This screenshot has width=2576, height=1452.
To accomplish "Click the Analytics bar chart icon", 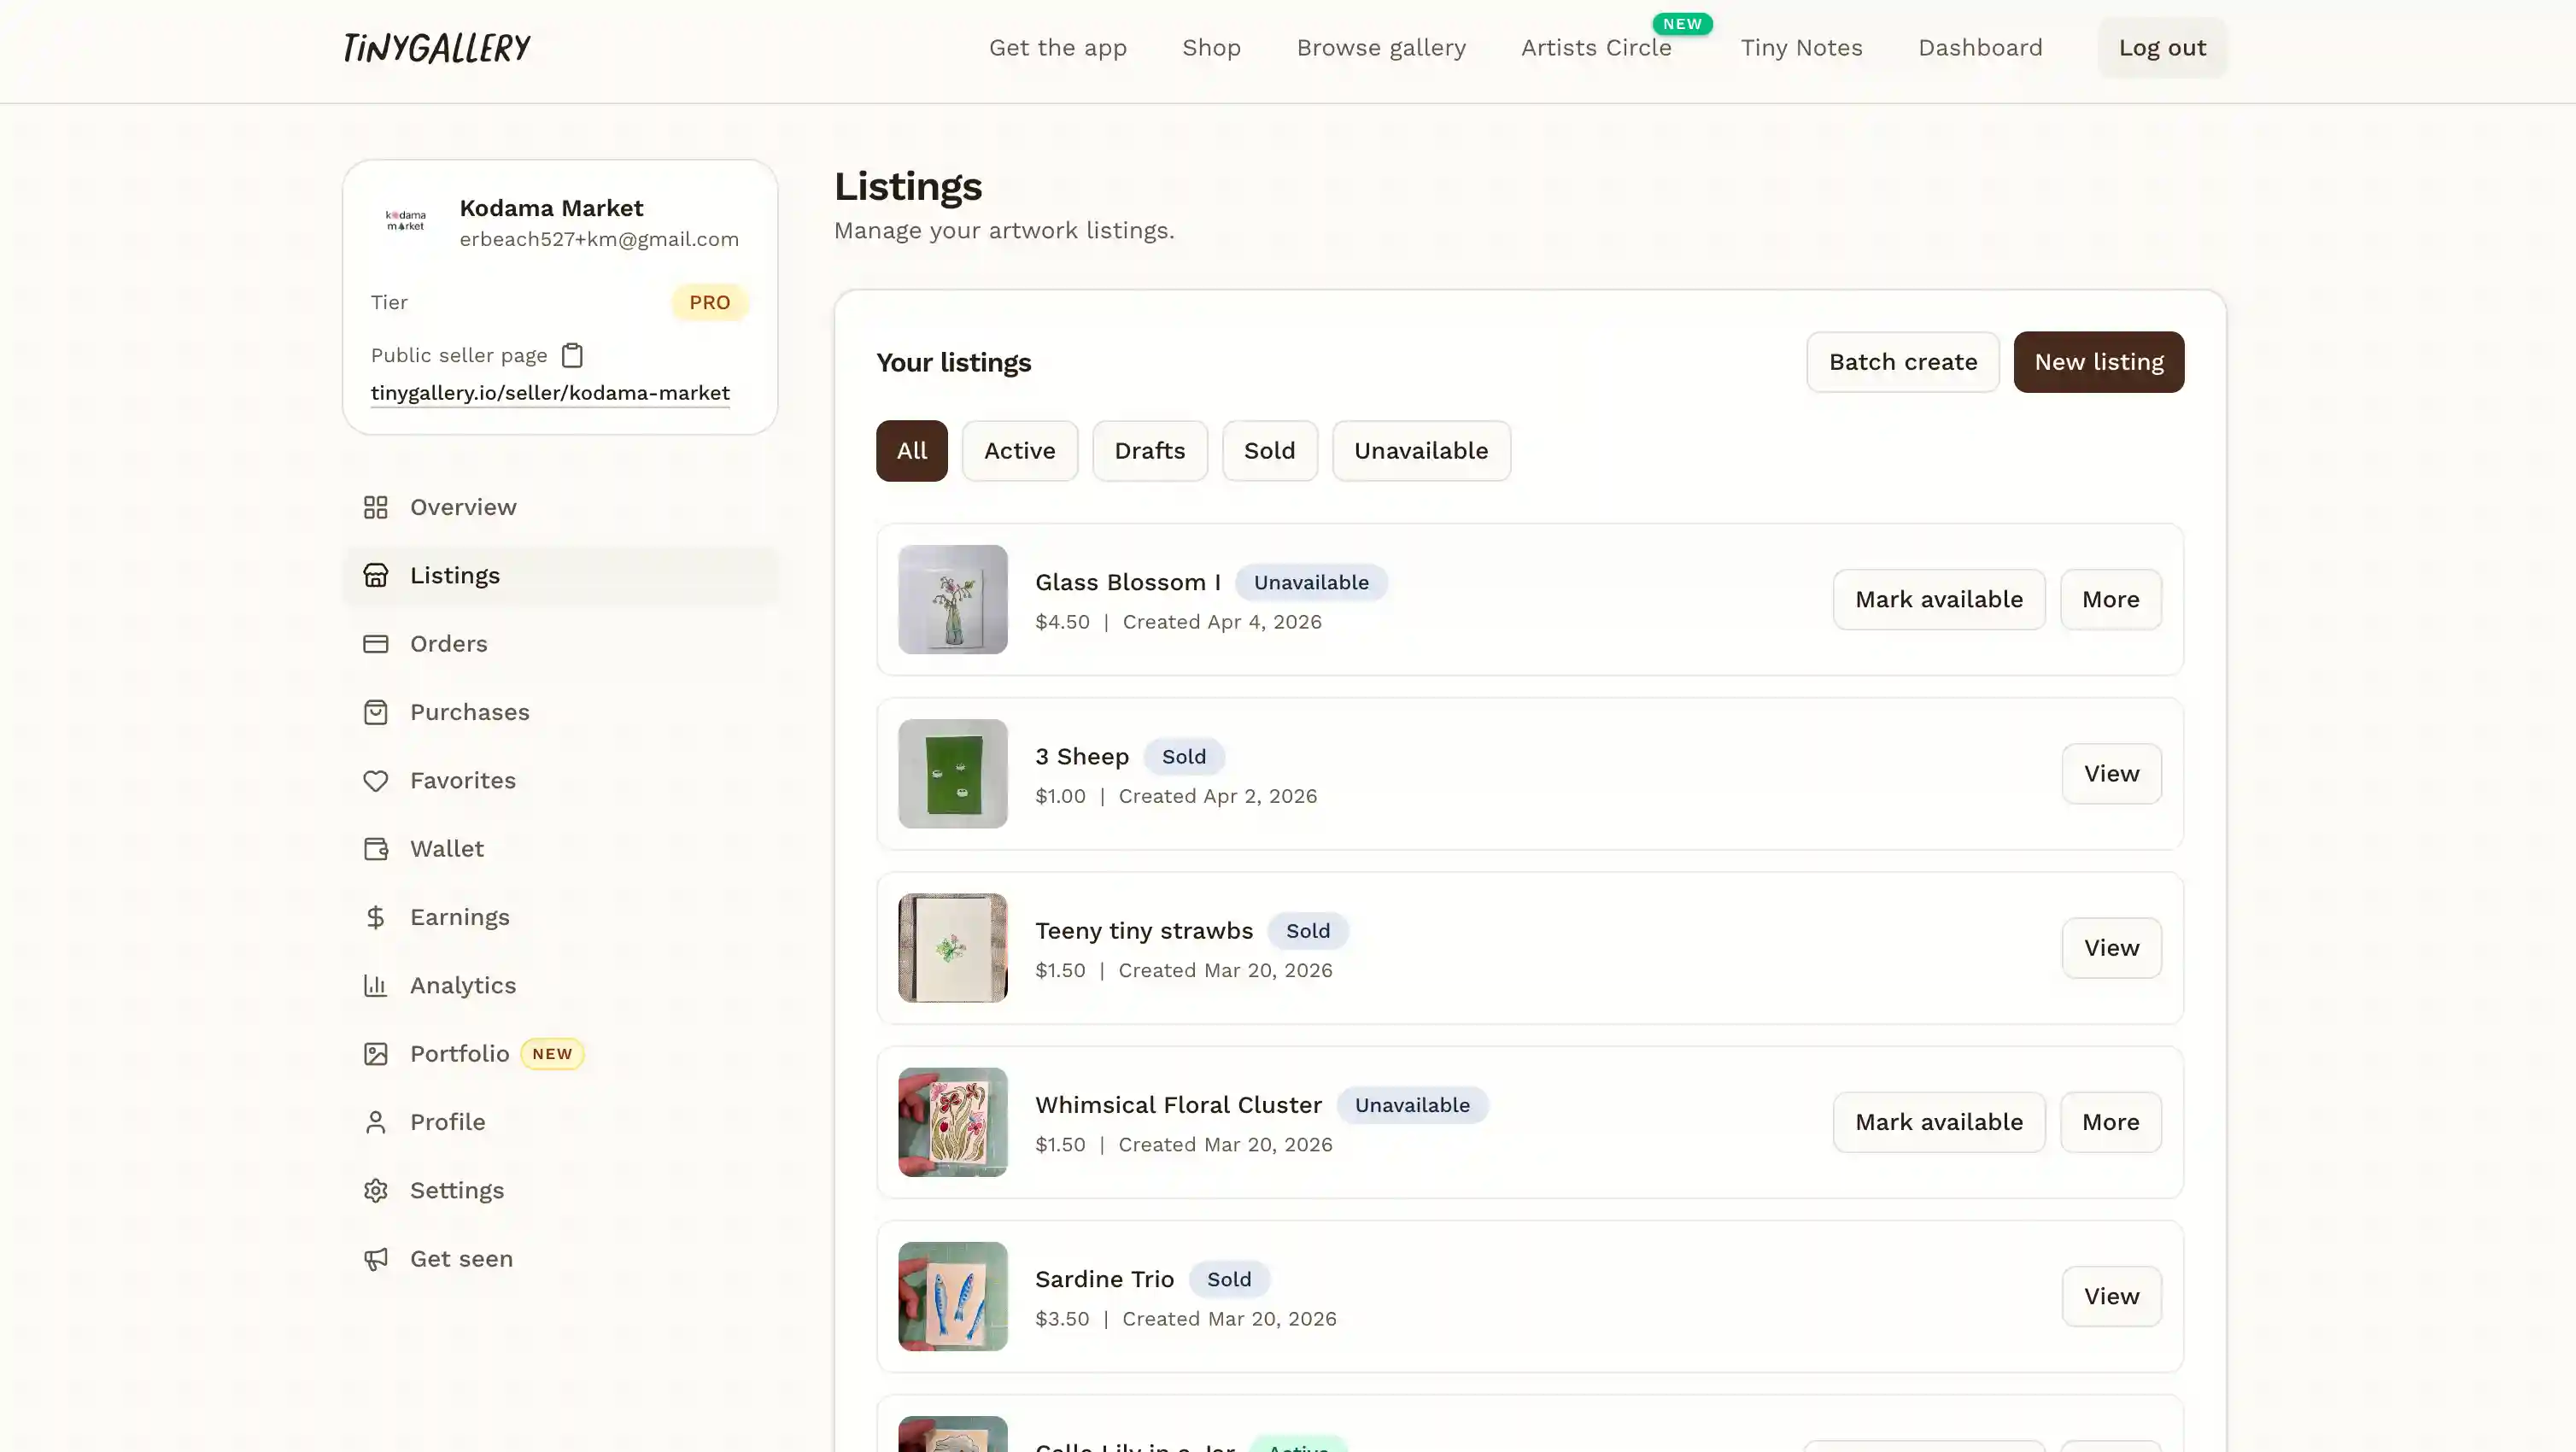I will click(x=375, y=985).
